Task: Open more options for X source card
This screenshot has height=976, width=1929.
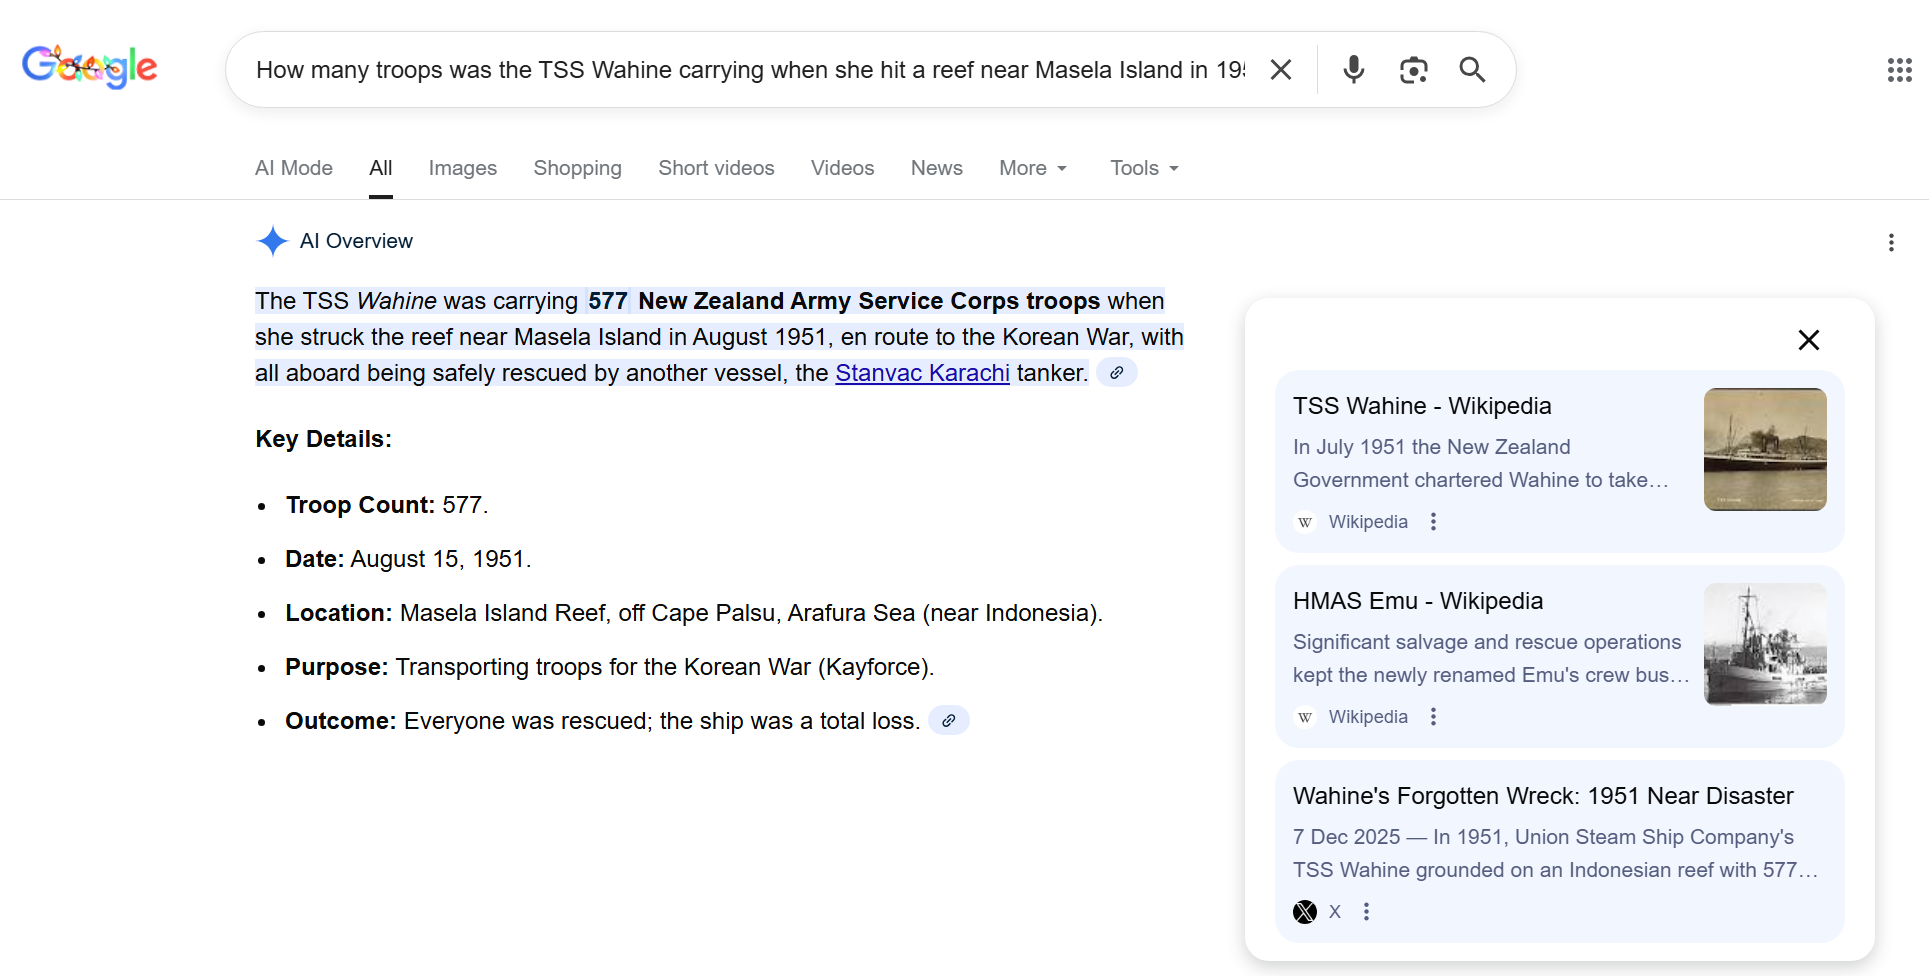Action: click(1366, 911)
